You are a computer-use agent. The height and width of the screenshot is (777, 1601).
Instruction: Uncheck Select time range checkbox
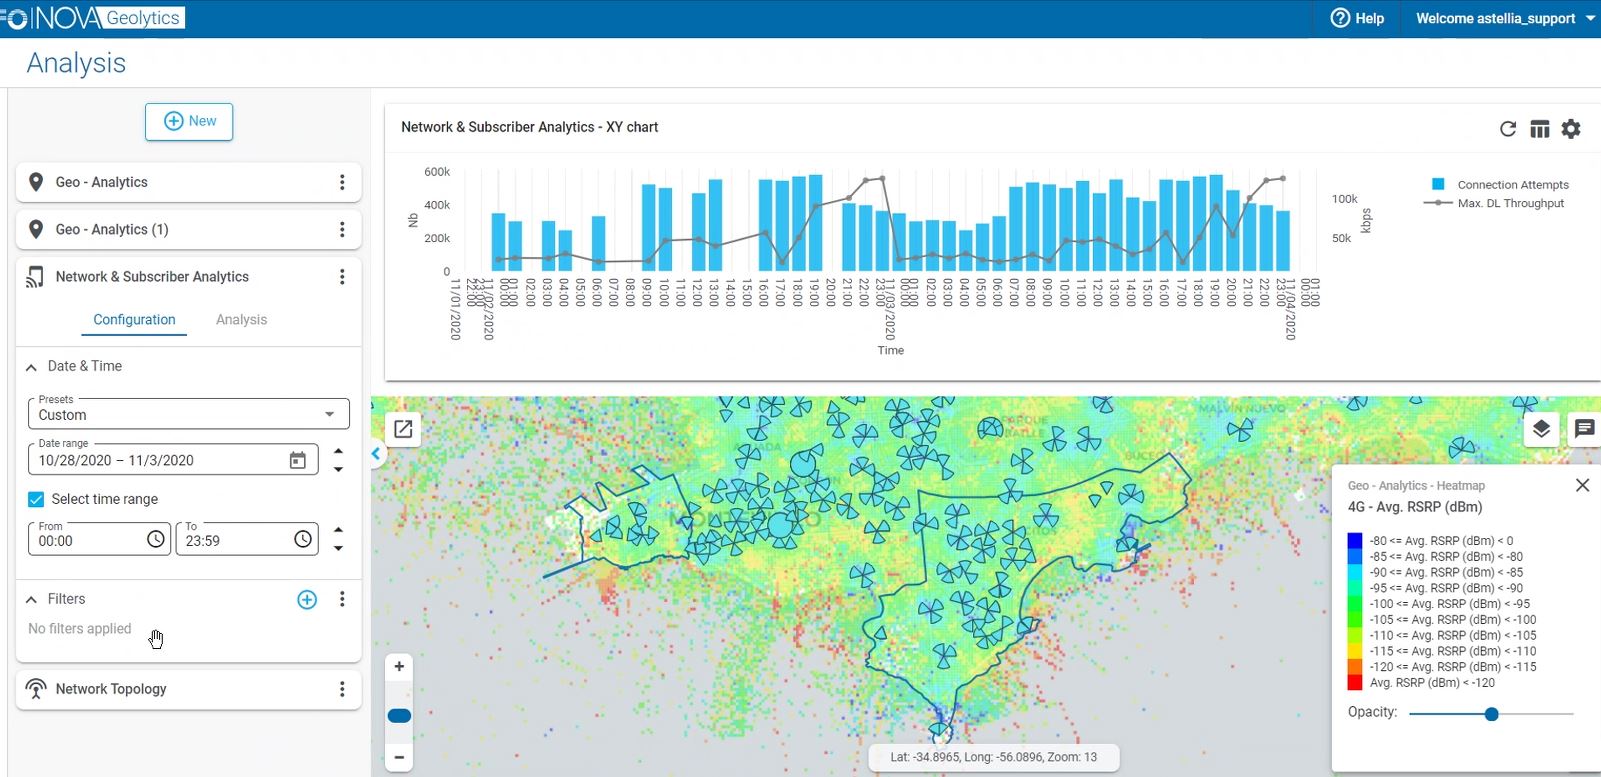click(x=36, y=499)
